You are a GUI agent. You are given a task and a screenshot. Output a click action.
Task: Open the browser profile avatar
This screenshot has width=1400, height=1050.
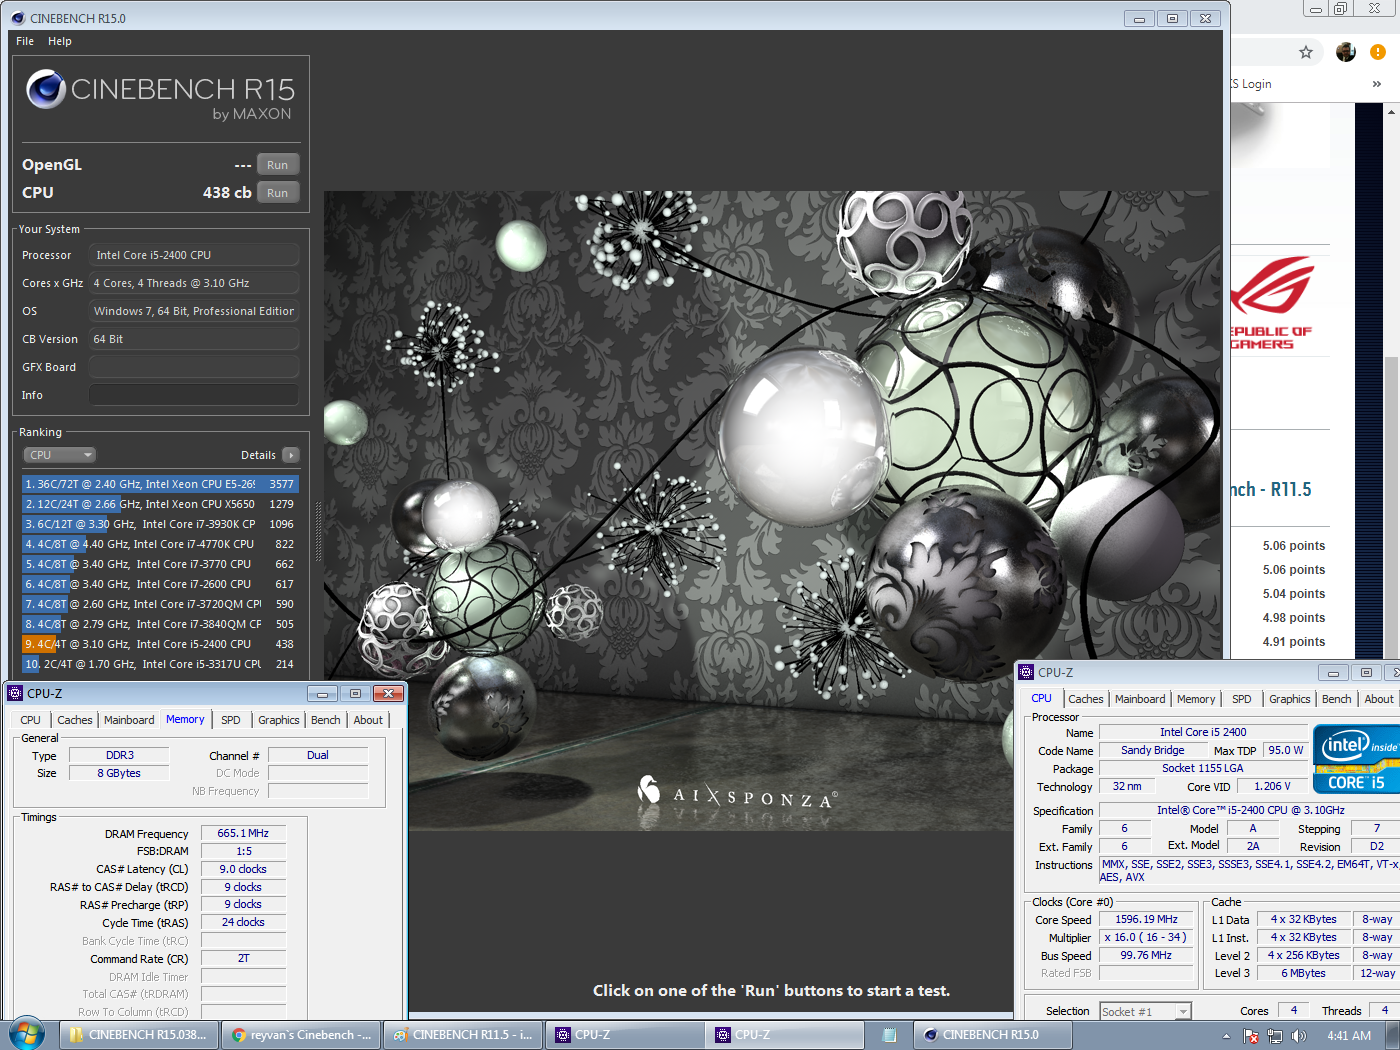coord(1346,52)
